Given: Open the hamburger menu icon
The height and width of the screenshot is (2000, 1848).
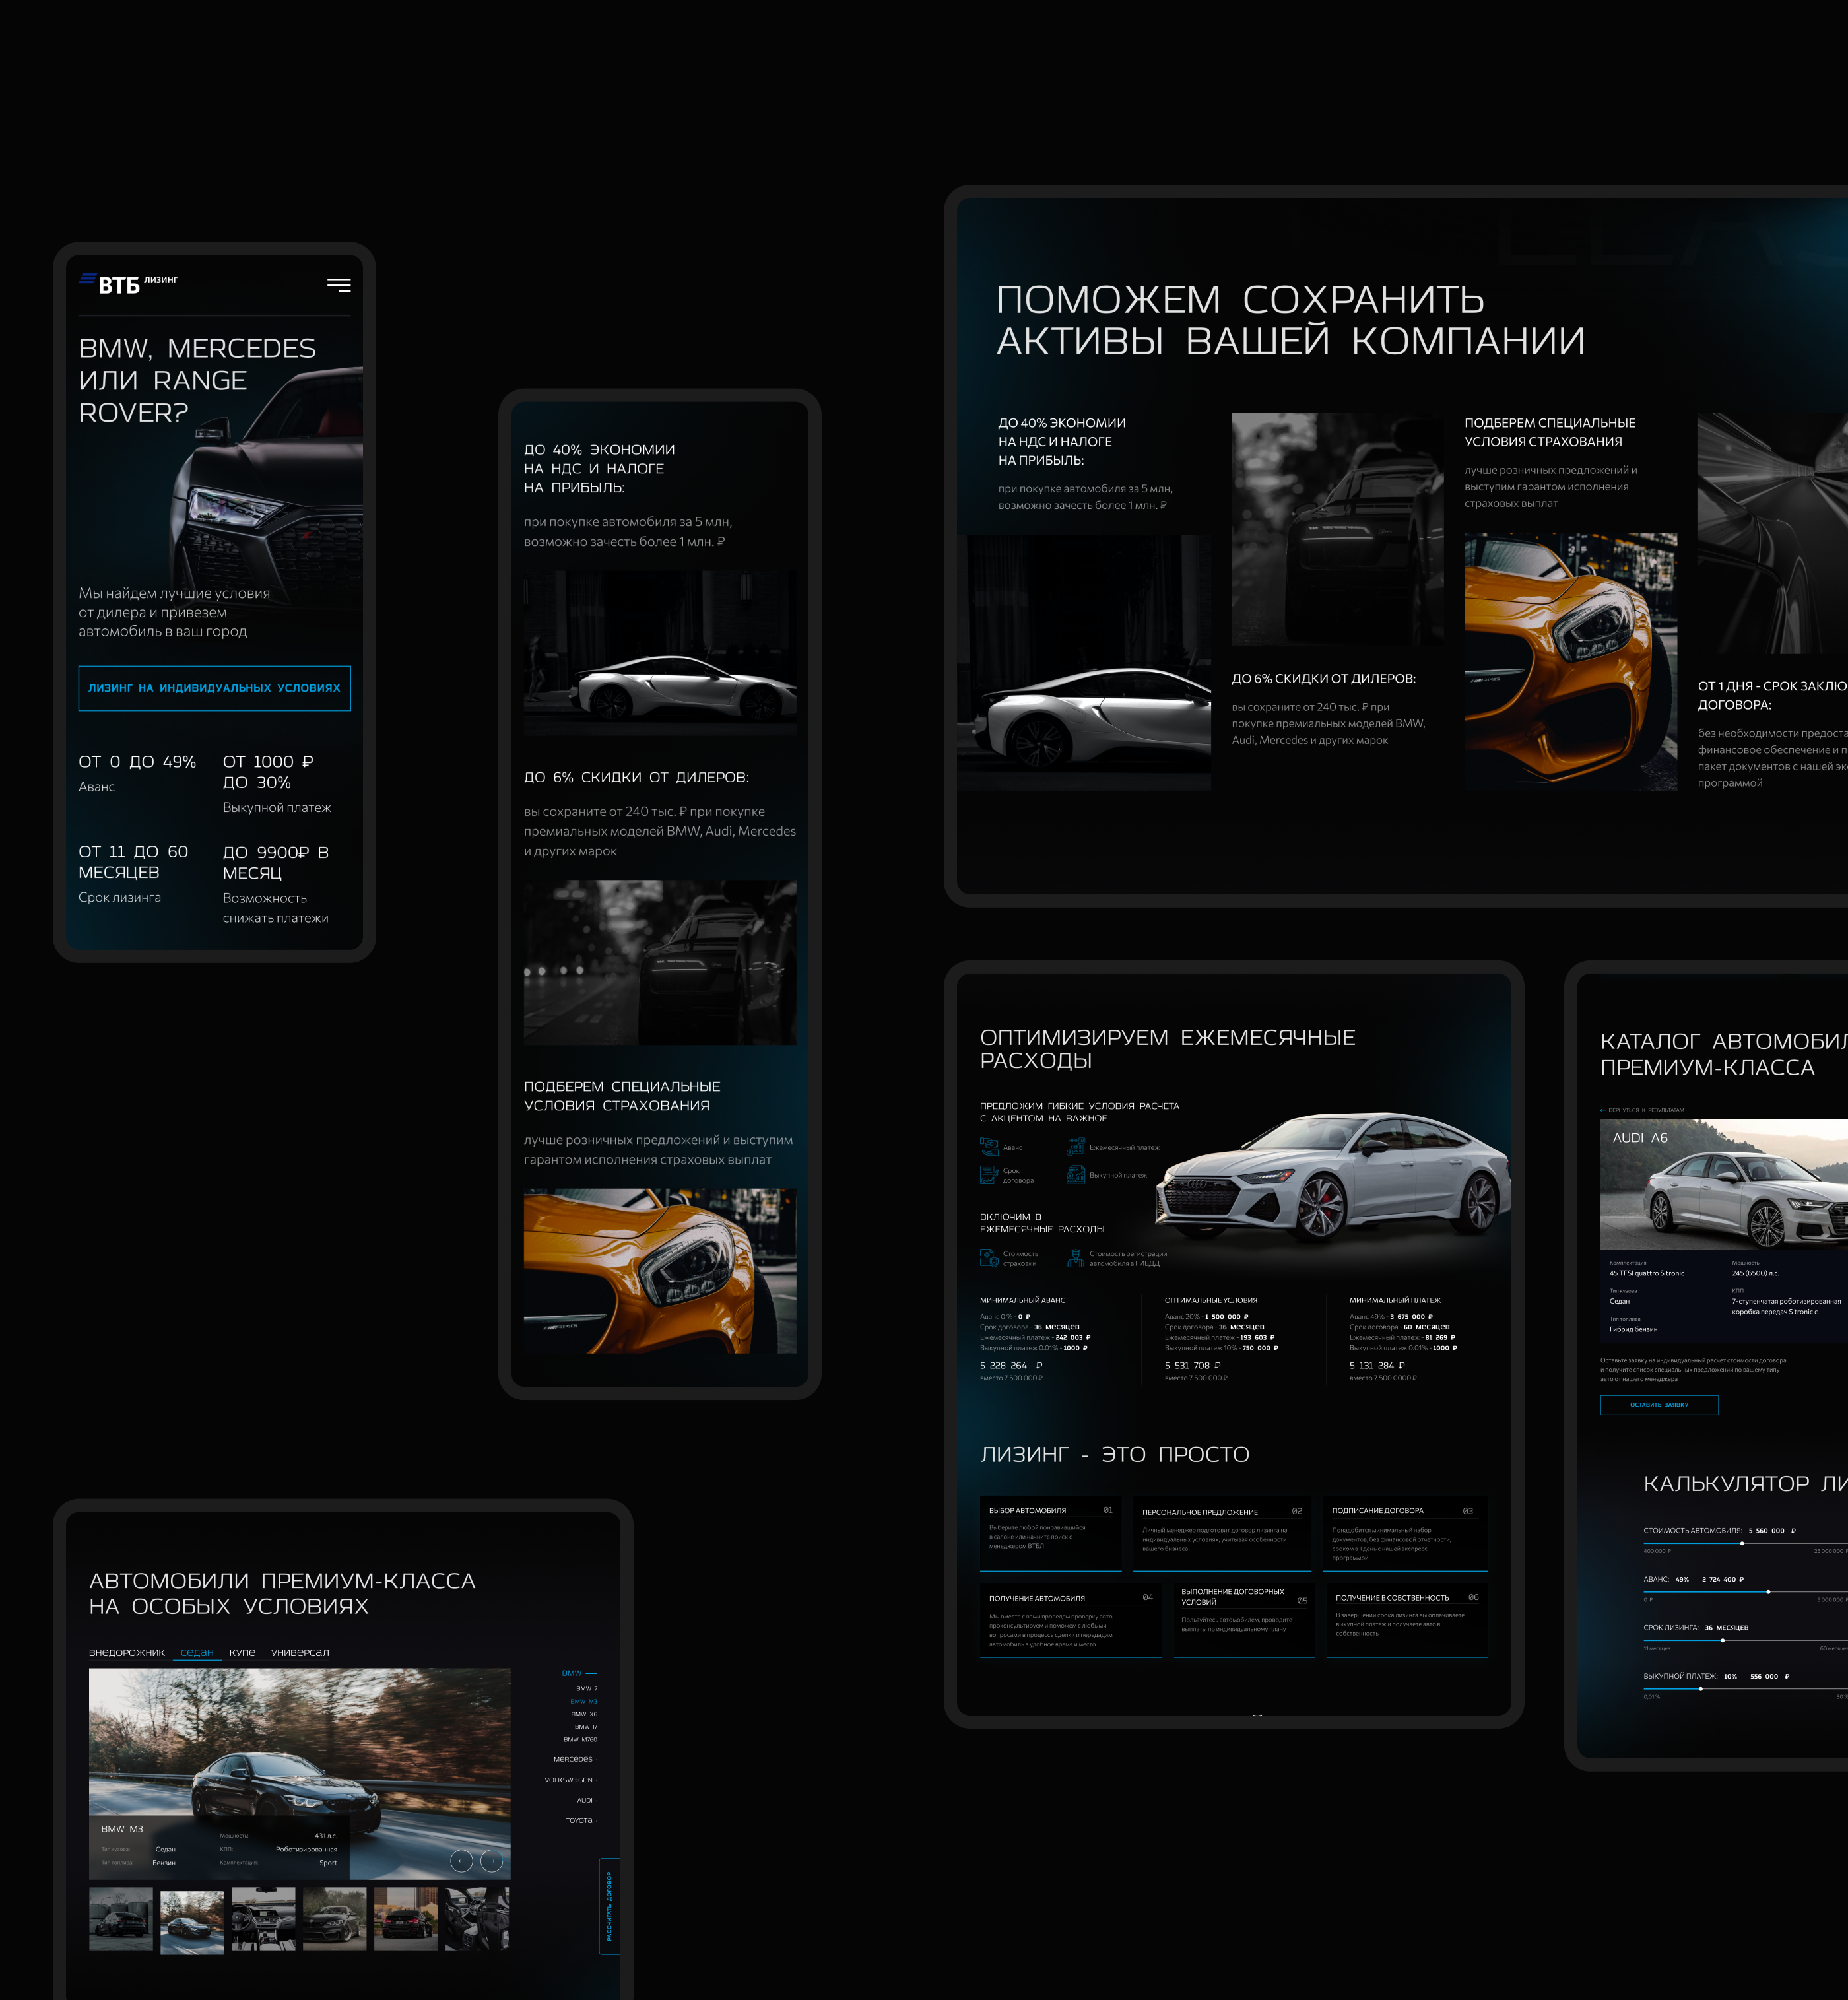Looking at the screenshot, I should pyautogui.click(x=338, y=285).
